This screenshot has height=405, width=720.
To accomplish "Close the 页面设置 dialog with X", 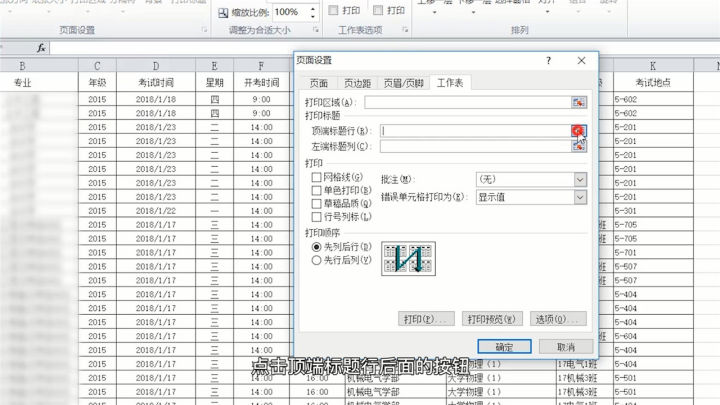I will click(581, 61).
